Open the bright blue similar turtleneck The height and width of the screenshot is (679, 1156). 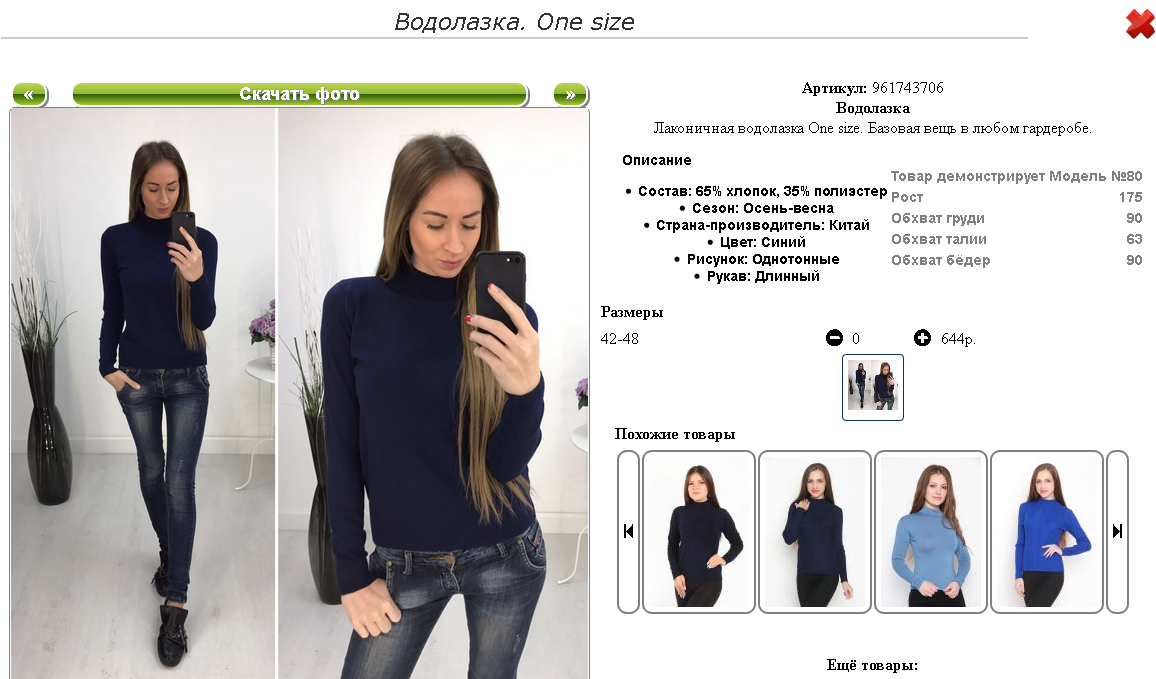point(1047,532)
